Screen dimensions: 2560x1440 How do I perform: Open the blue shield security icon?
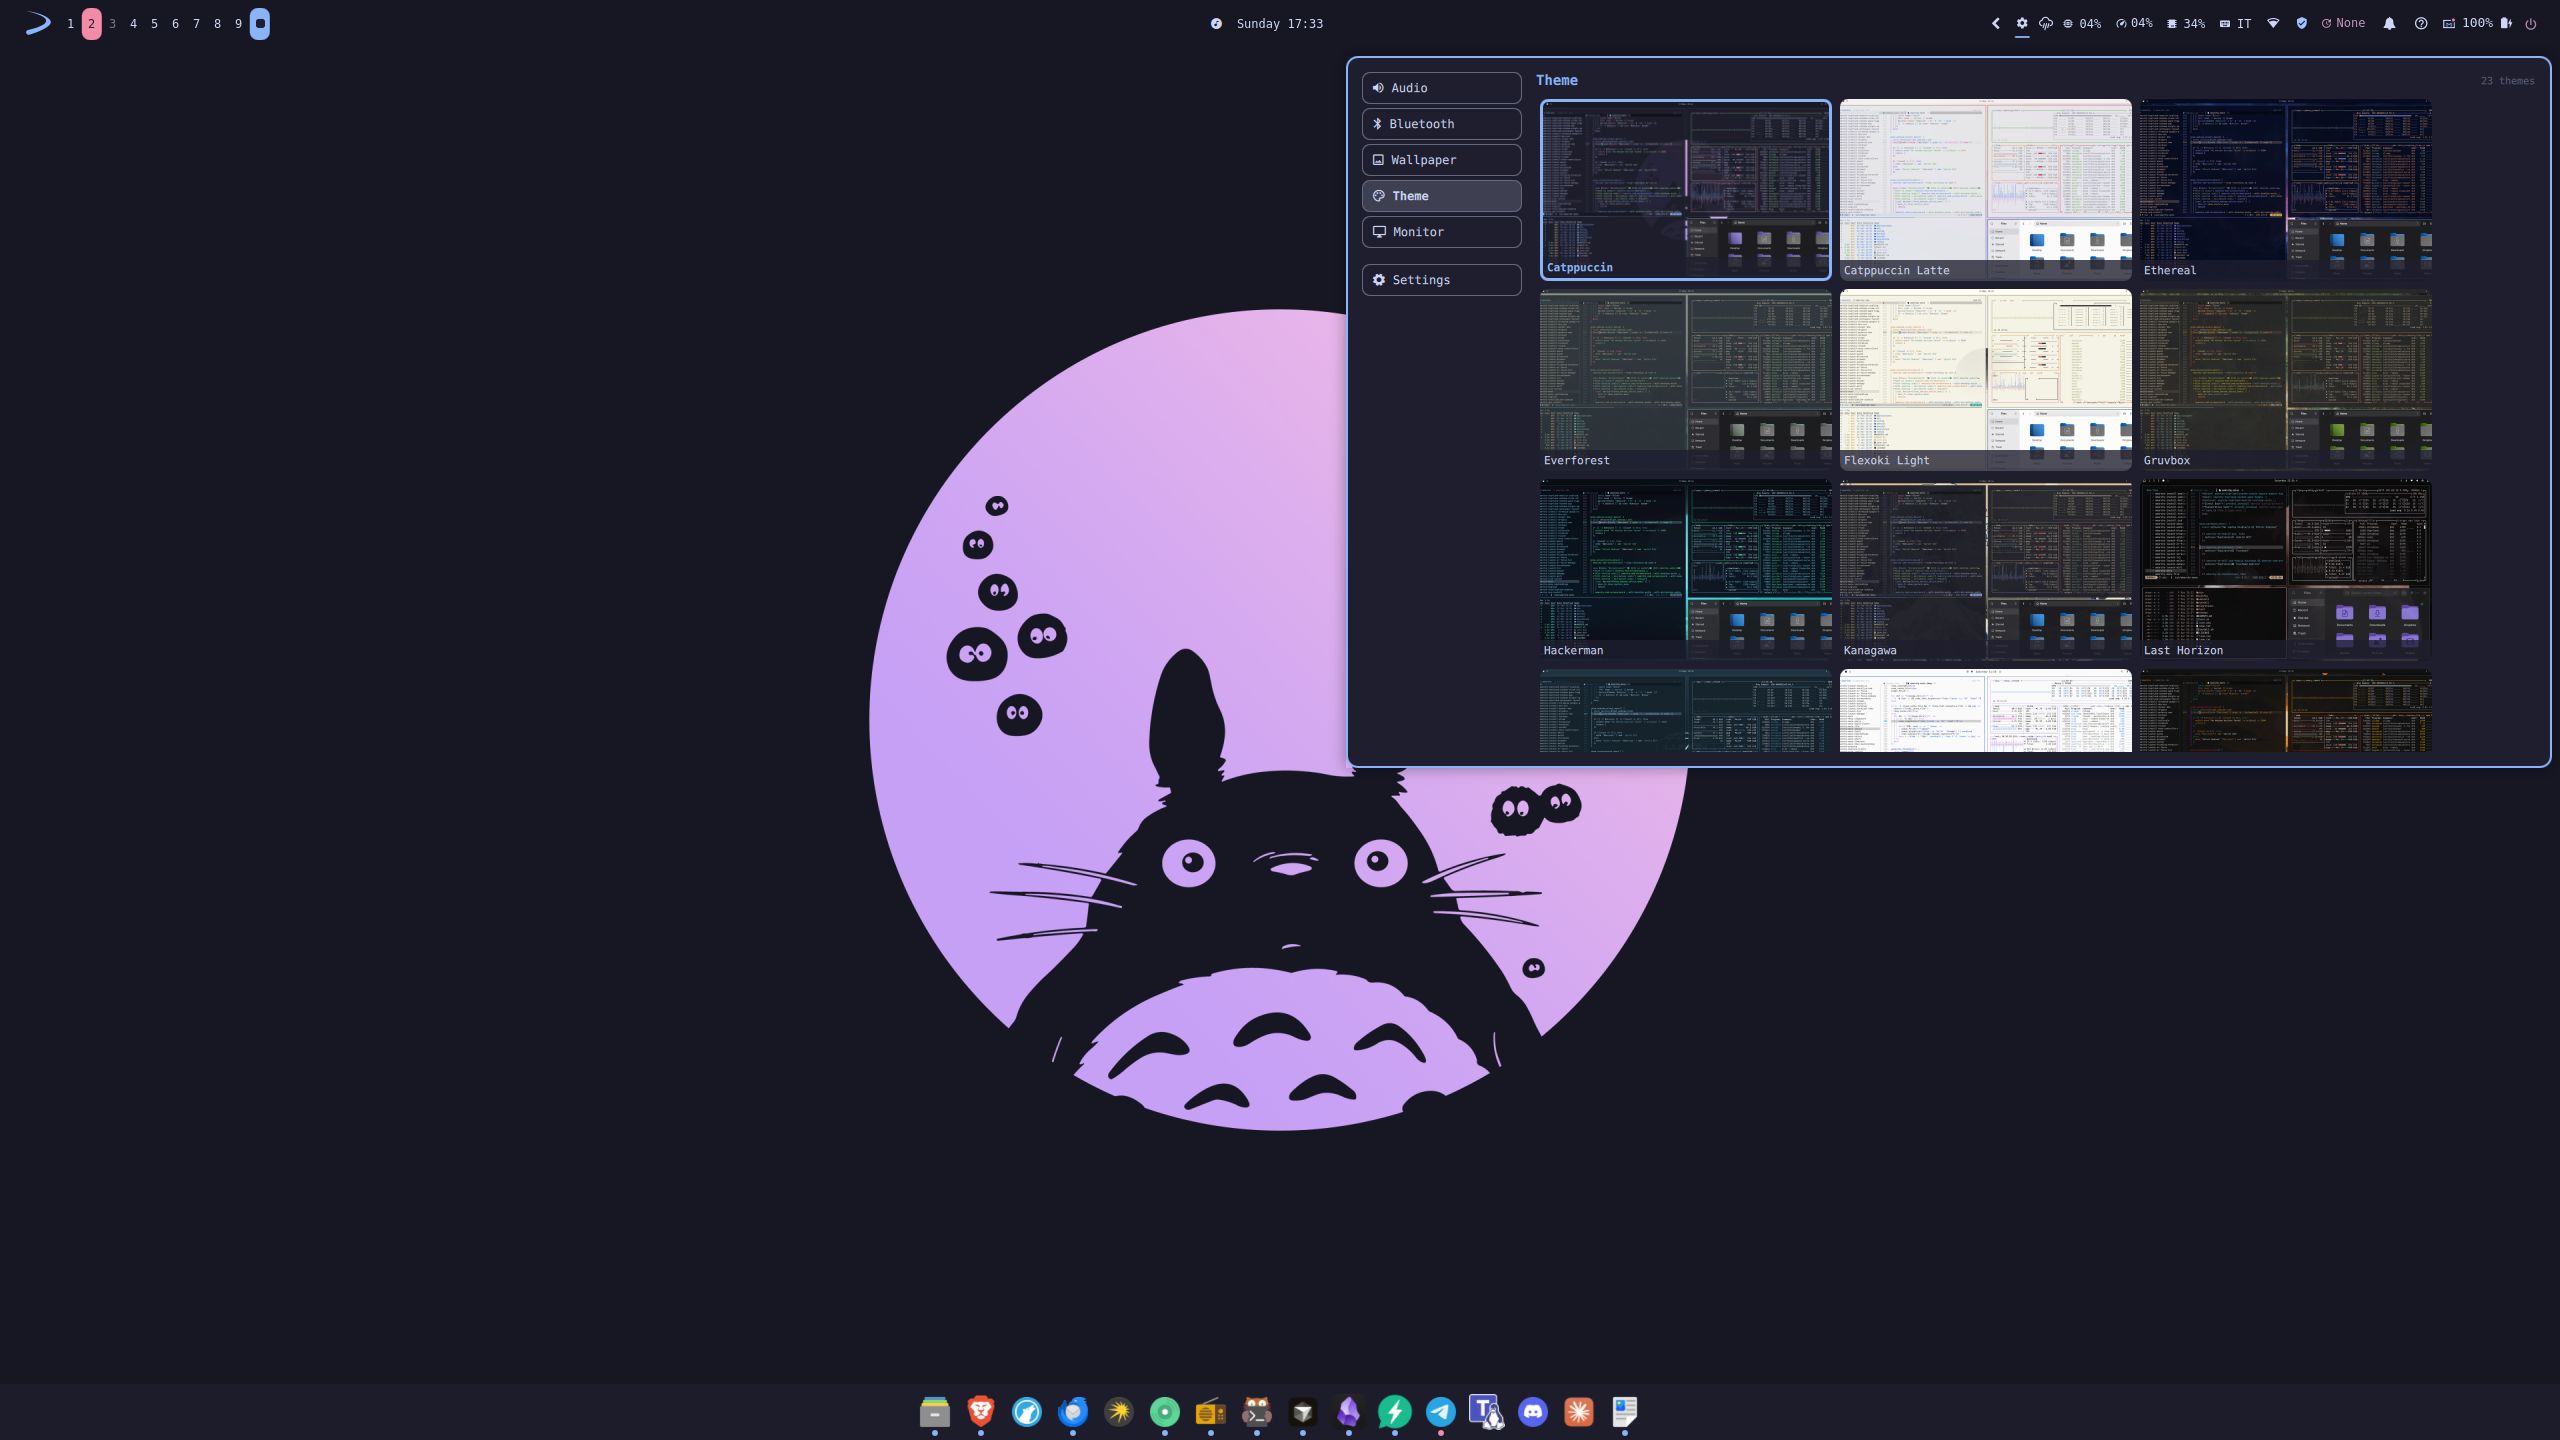2301,23
